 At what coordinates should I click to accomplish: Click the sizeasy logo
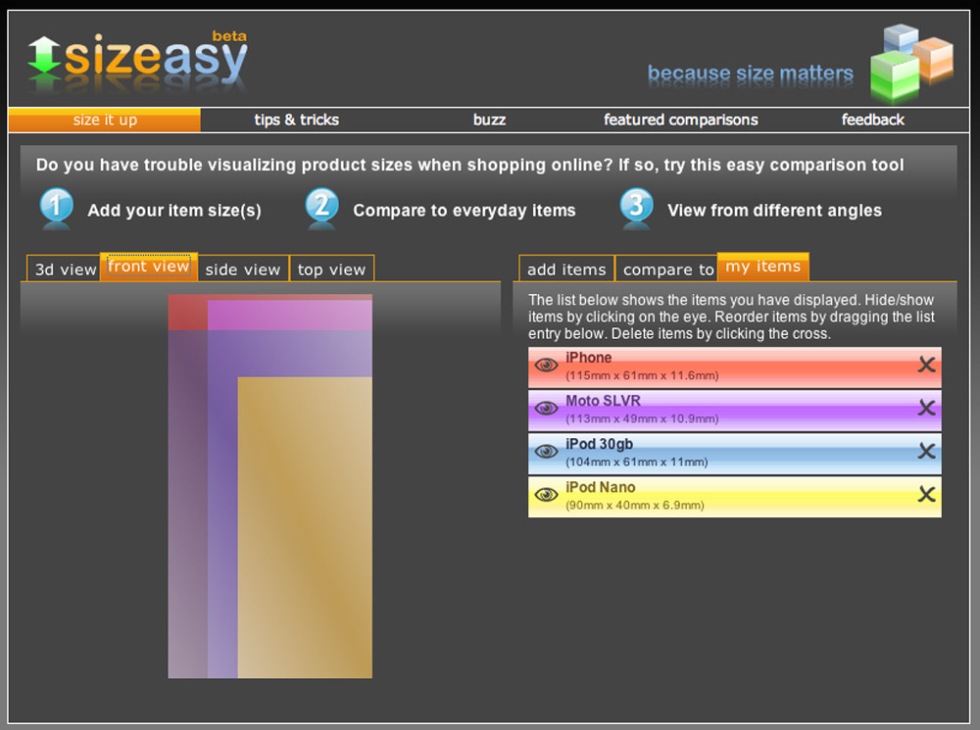[x=137, y=60]
